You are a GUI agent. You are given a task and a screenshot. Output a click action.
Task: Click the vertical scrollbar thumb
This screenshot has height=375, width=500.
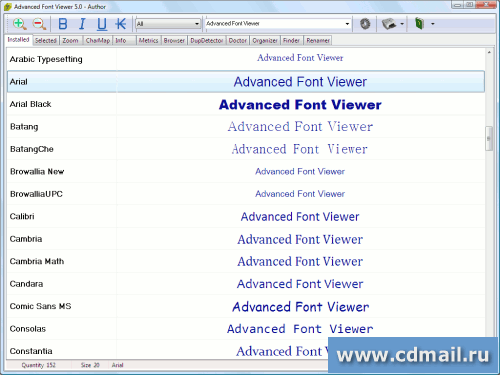[x=489, y=139]
